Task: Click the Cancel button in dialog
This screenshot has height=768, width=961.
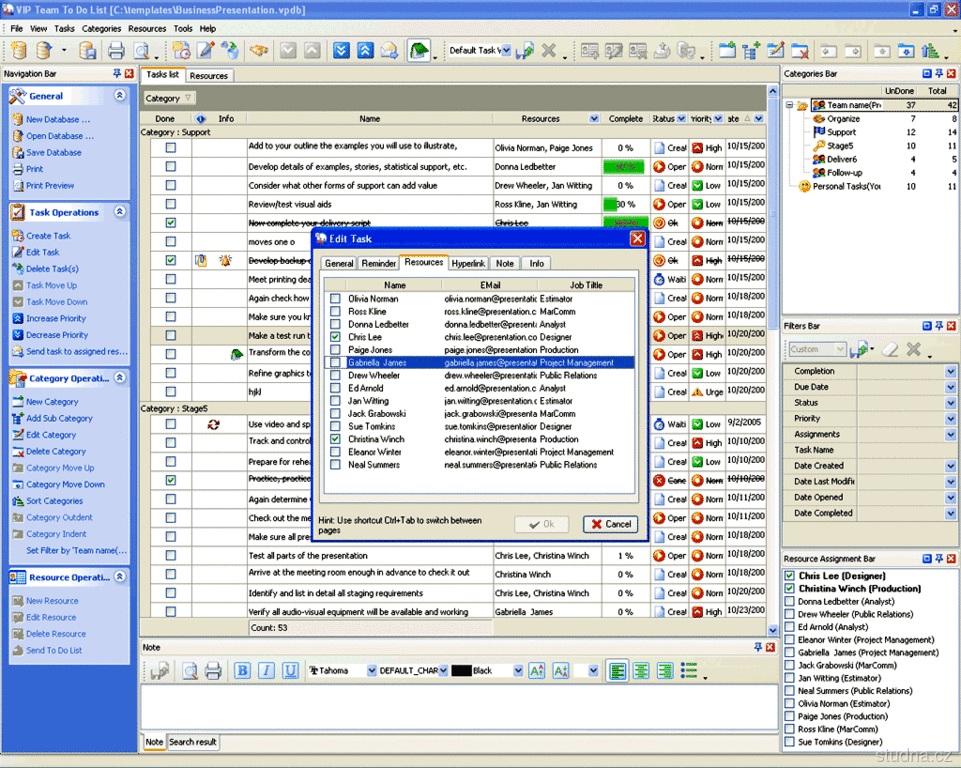Action: pyautogui.click(x=610, y=524)
